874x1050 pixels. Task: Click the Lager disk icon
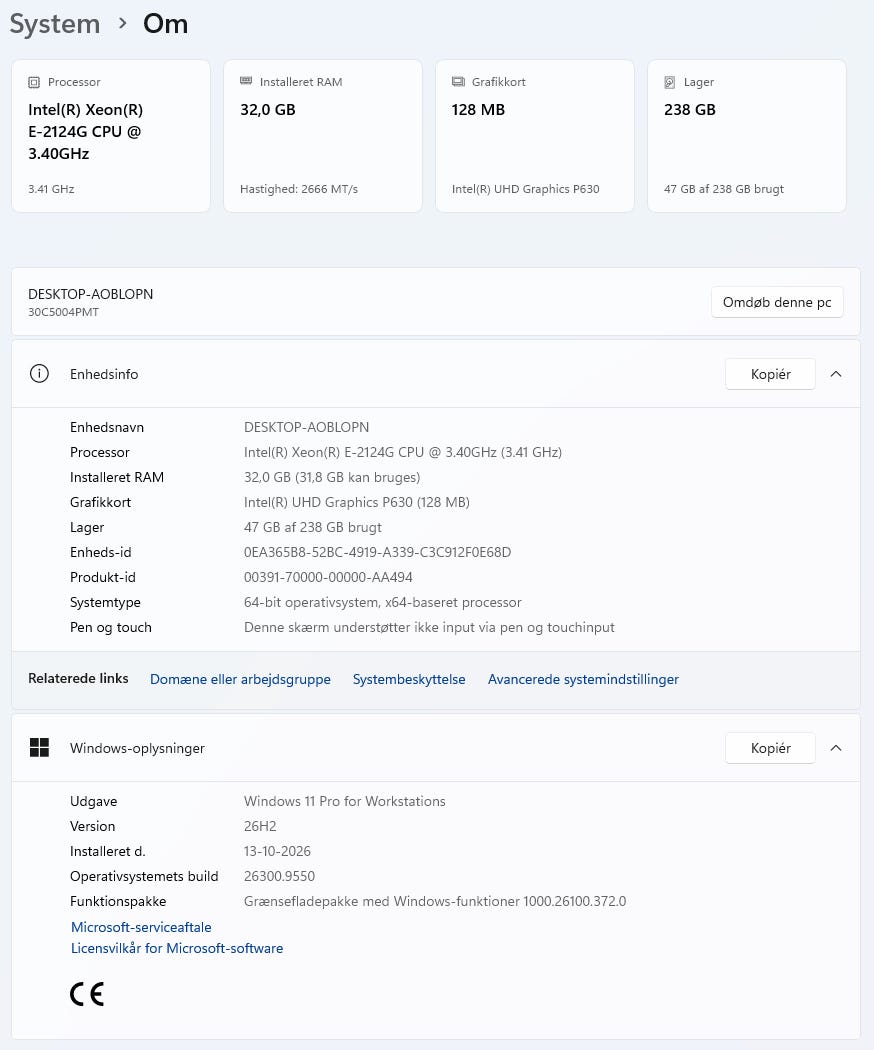pyautogui.click(x=670, y=82)
